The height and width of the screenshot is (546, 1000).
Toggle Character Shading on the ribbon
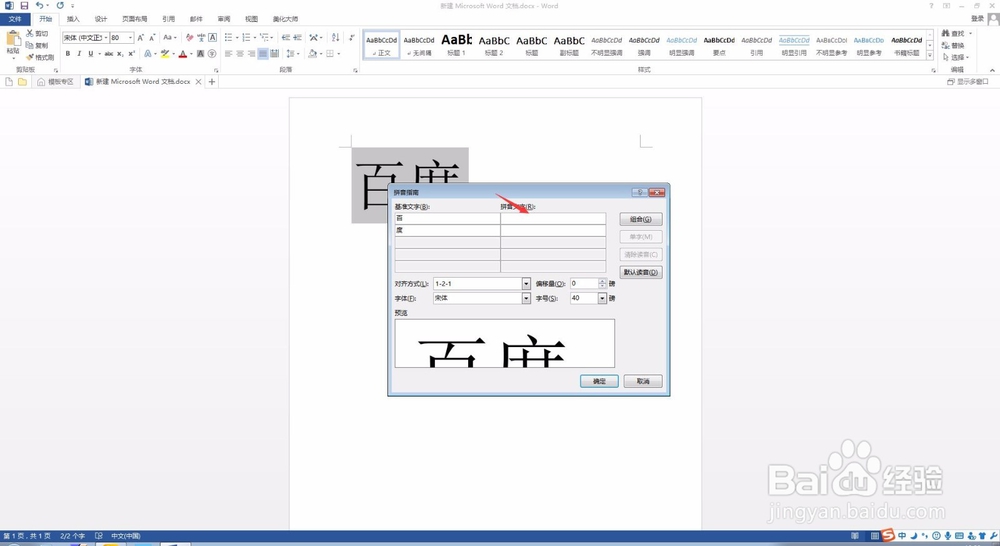pos(200,54)
